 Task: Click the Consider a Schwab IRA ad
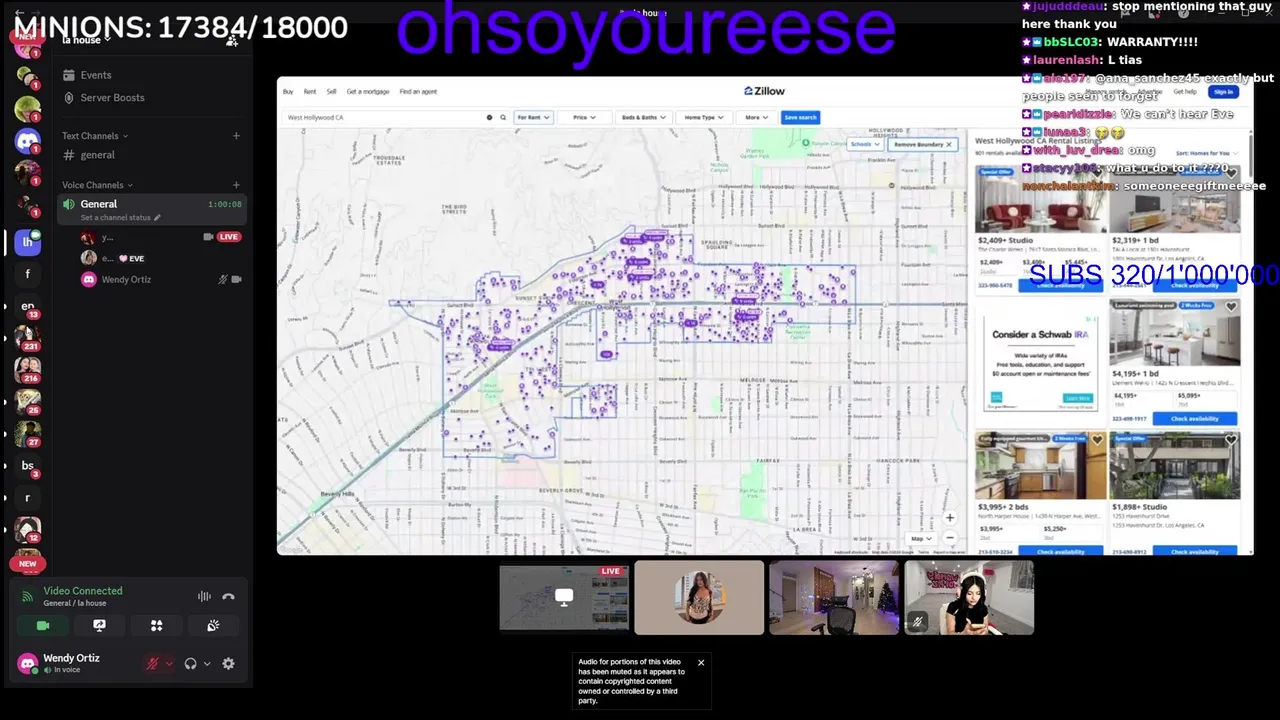click(x=1040, y=364)
